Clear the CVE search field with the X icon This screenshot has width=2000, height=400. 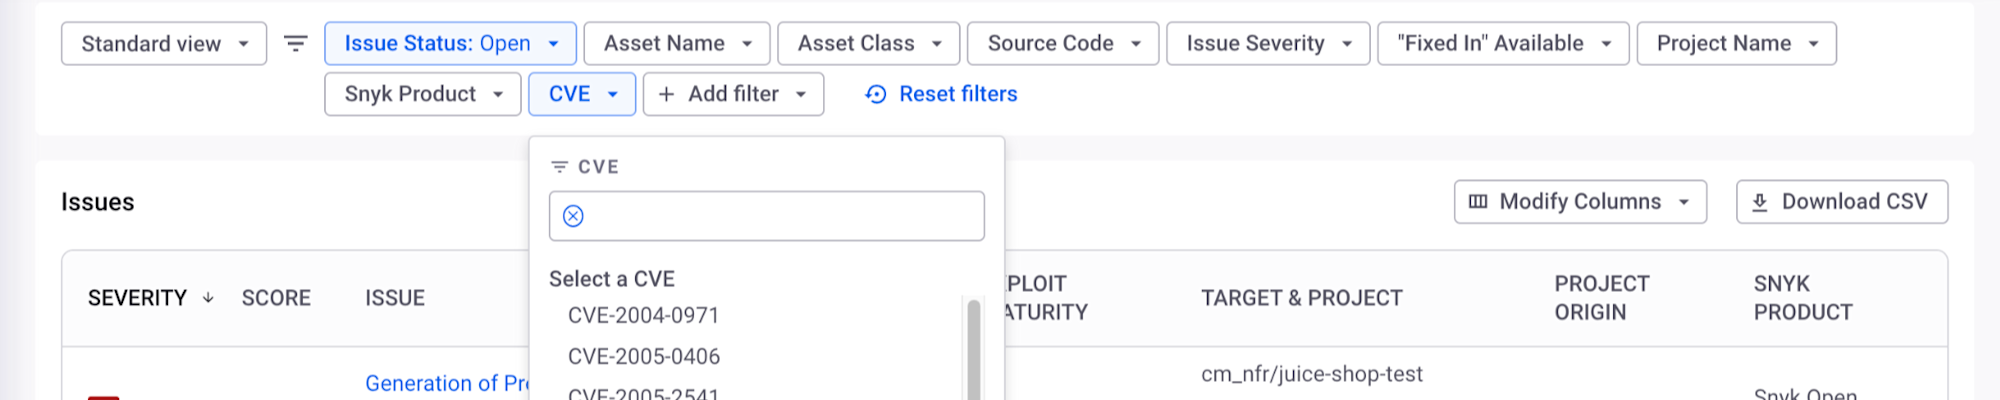[x=573, y=216]
